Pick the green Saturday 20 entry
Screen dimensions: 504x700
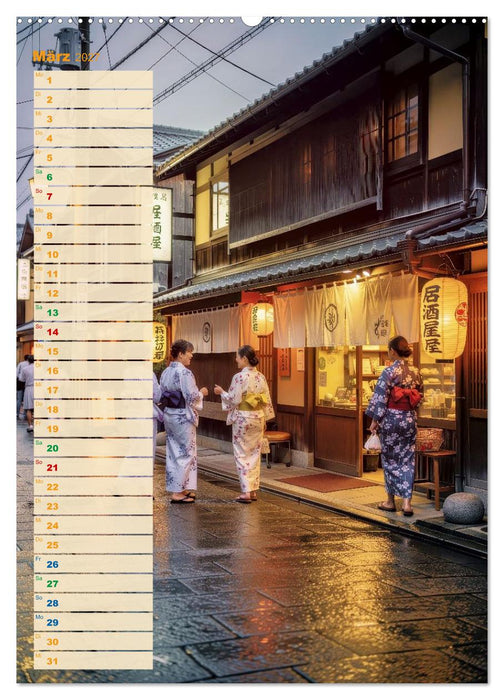93,448
